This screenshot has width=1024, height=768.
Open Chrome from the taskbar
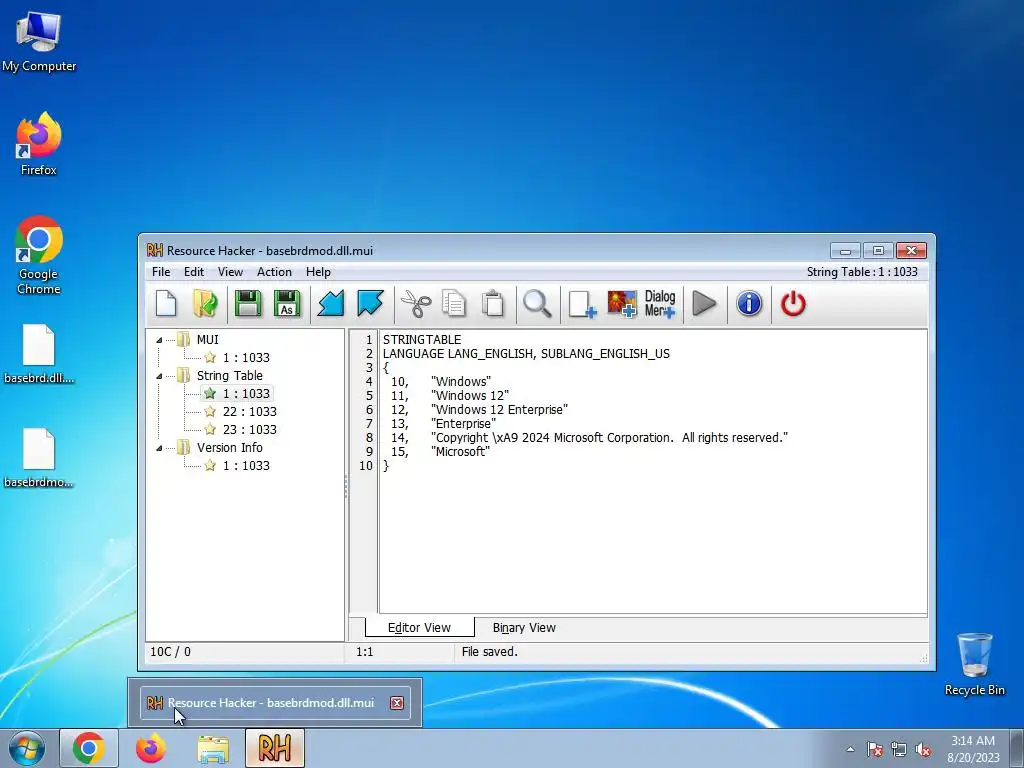tap(89, 748)
